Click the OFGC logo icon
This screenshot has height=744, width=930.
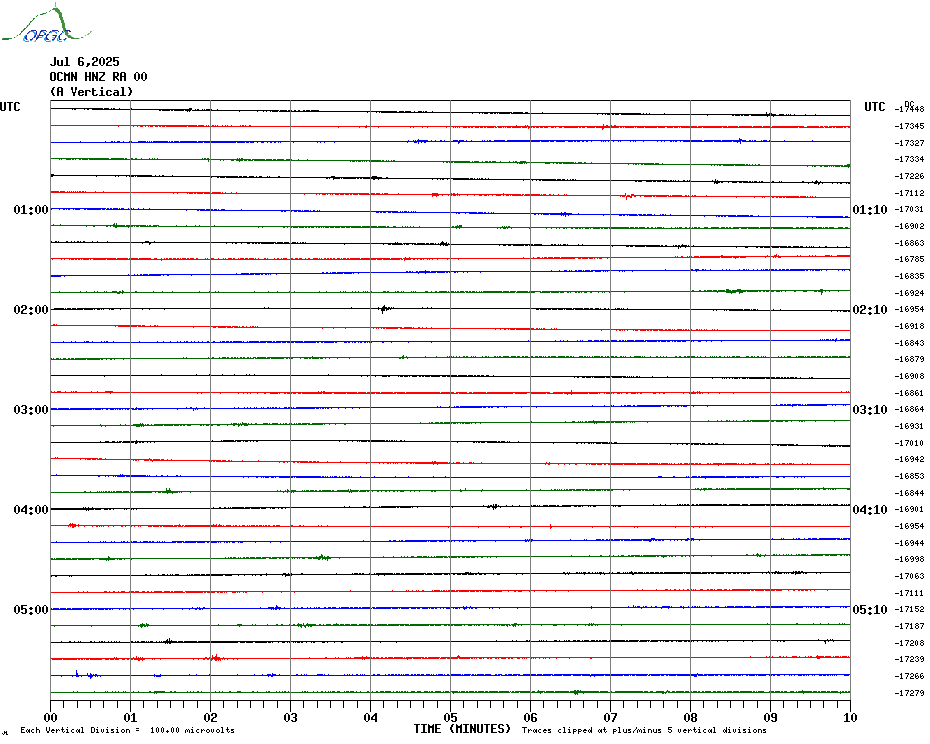click(x=47, y=24)
